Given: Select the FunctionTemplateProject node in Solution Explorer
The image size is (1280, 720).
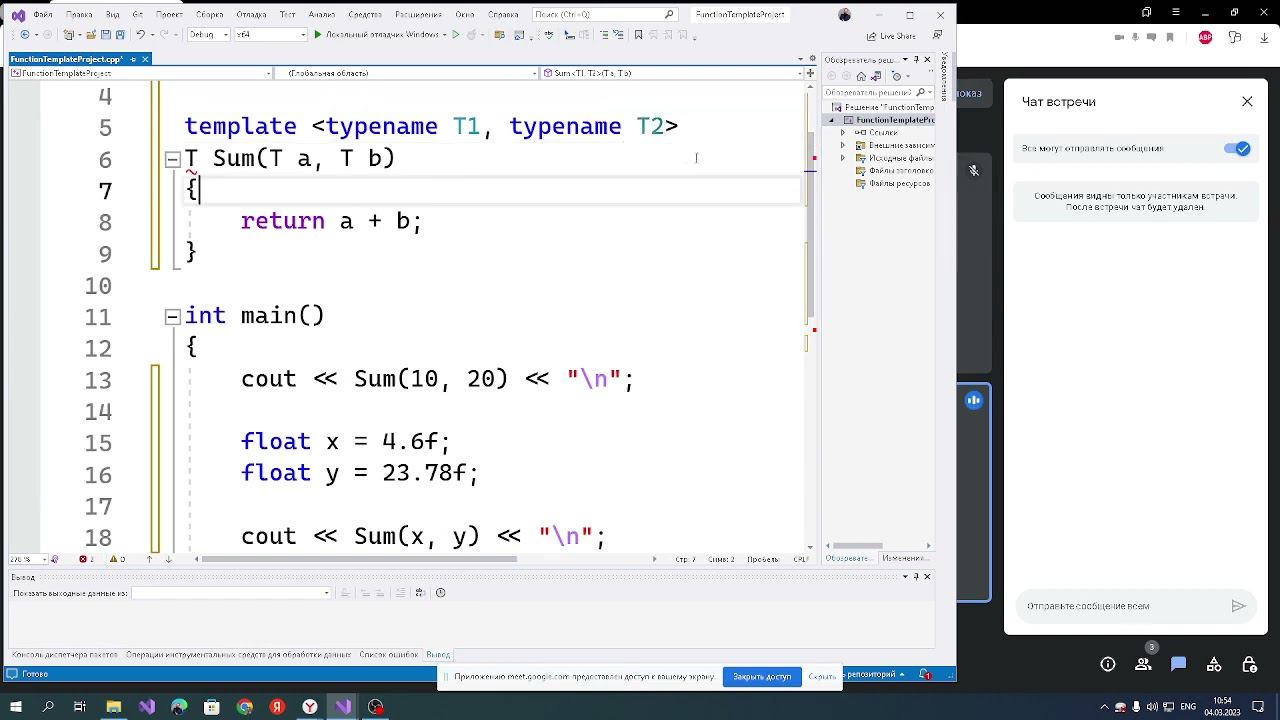Looking at the screenshot, I should 894,120.
